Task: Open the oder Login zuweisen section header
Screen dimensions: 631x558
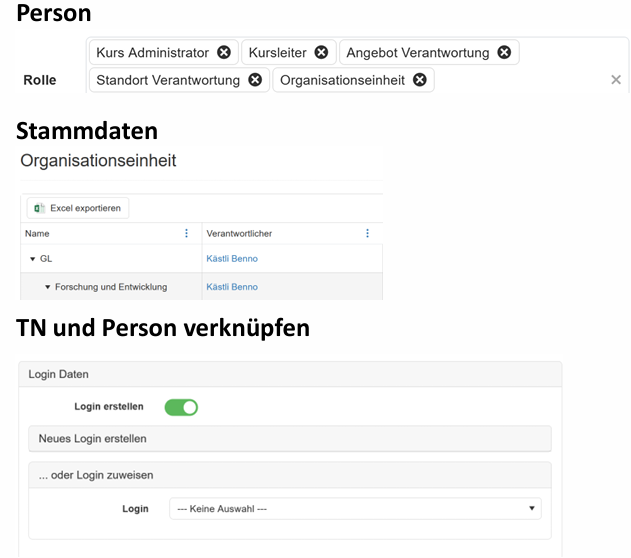Action: tap(290, 475)
